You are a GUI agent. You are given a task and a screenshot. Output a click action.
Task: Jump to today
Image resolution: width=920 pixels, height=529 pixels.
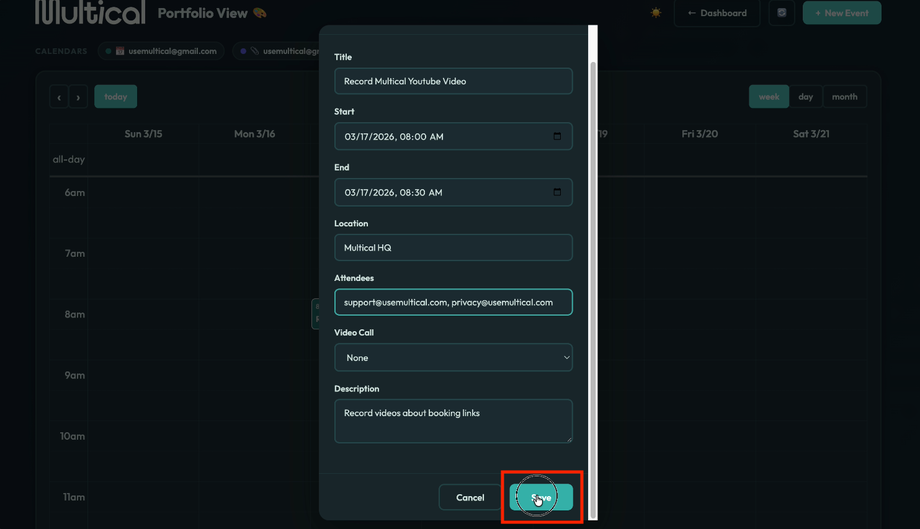click(116, 97)
